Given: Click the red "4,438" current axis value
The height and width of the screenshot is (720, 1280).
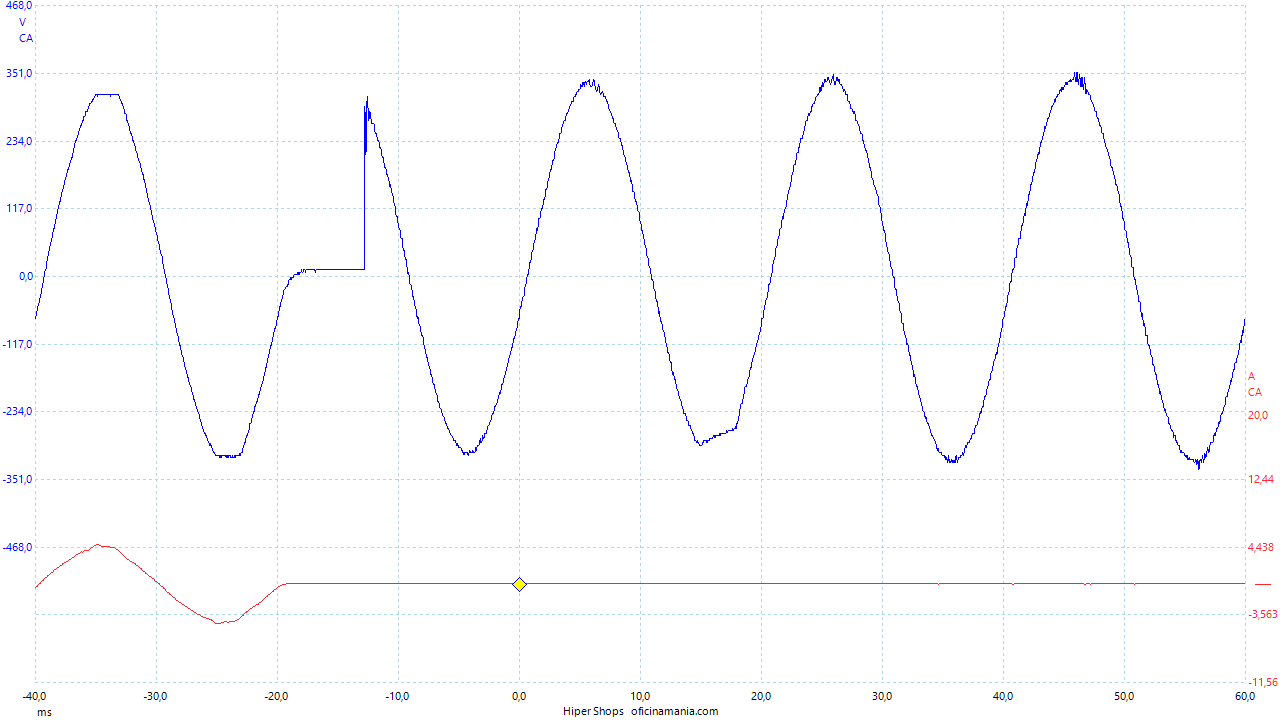Looking at the screenshot, I should coord(1260,547).
